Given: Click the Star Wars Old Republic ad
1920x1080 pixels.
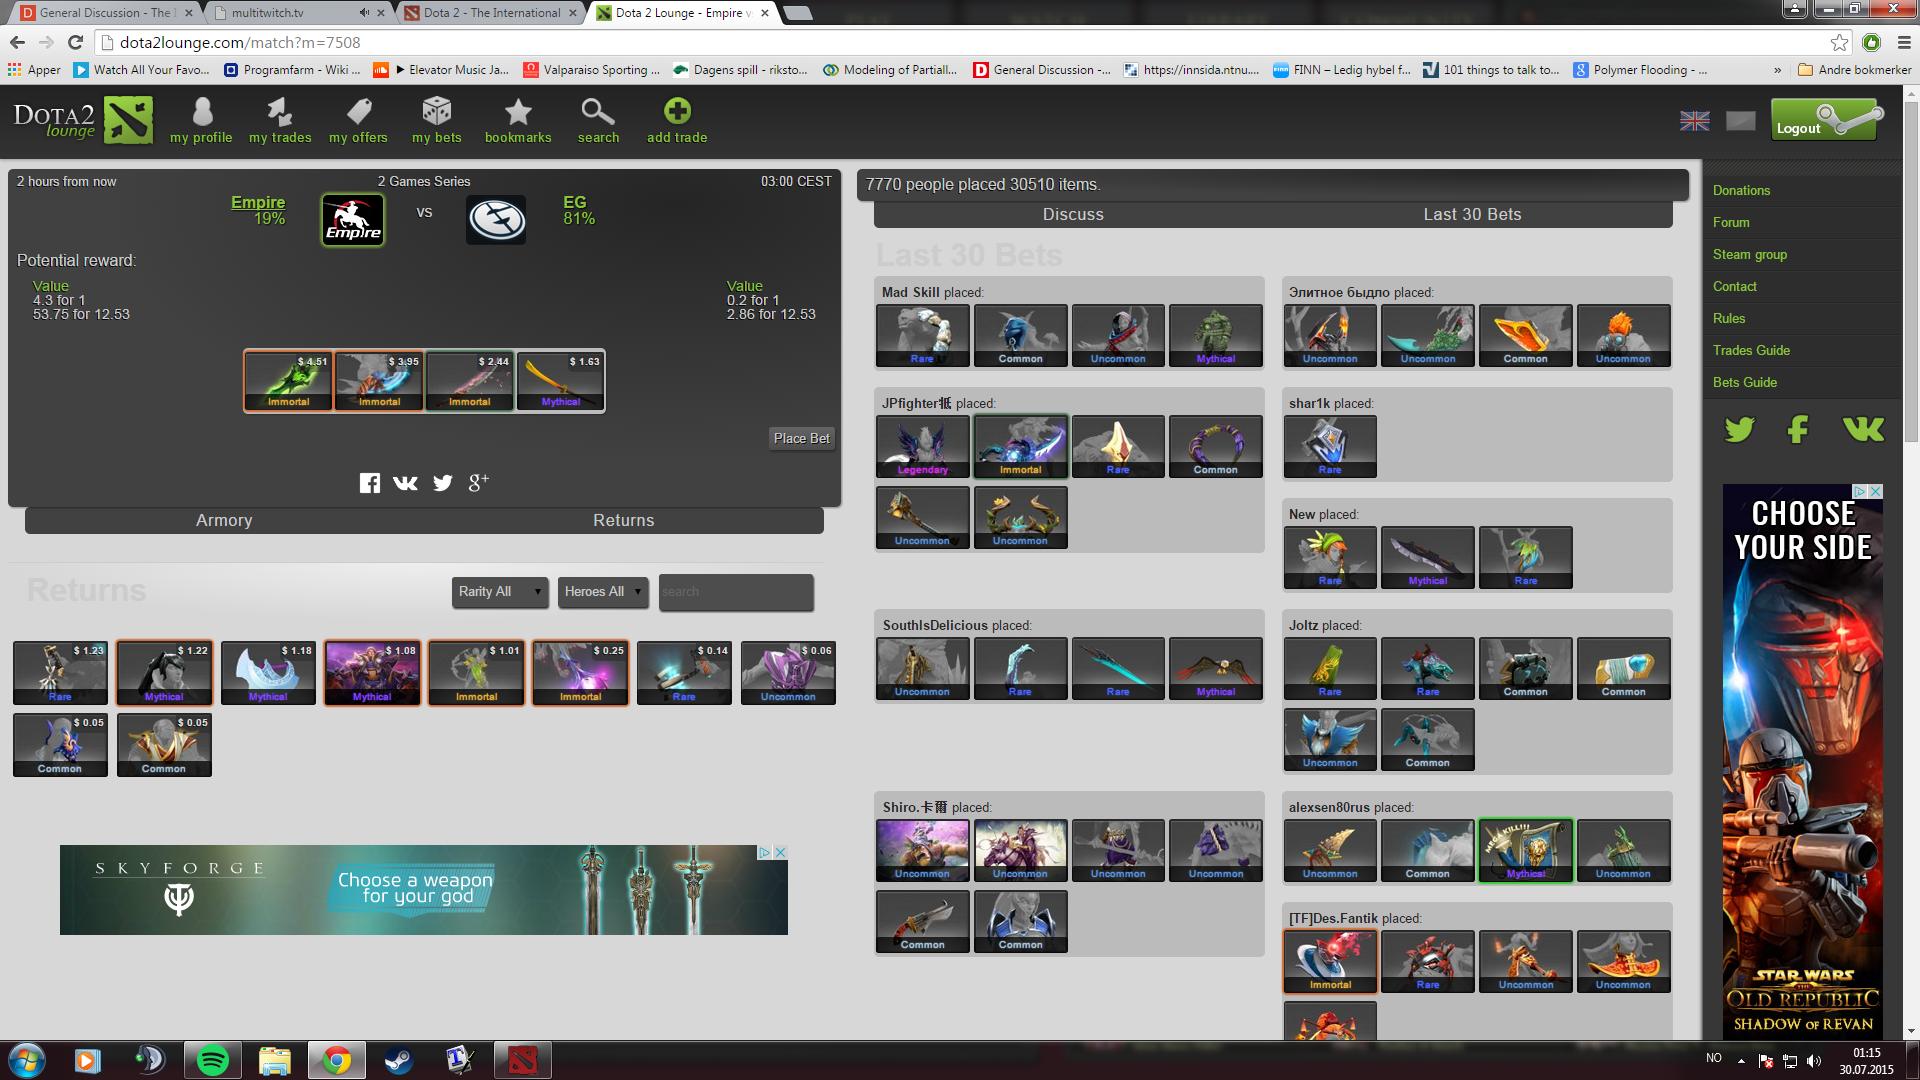Looking at the screenshot, I should (1802, 760).
